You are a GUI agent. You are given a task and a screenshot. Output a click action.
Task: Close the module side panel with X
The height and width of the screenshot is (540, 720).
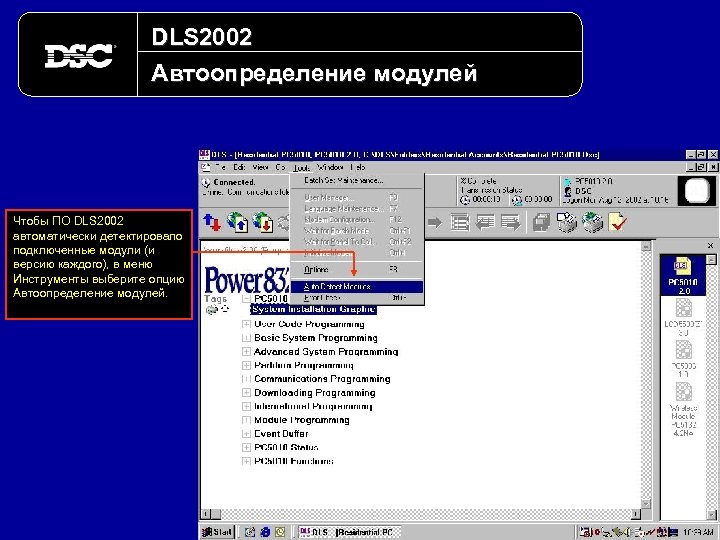click(710, 246)
